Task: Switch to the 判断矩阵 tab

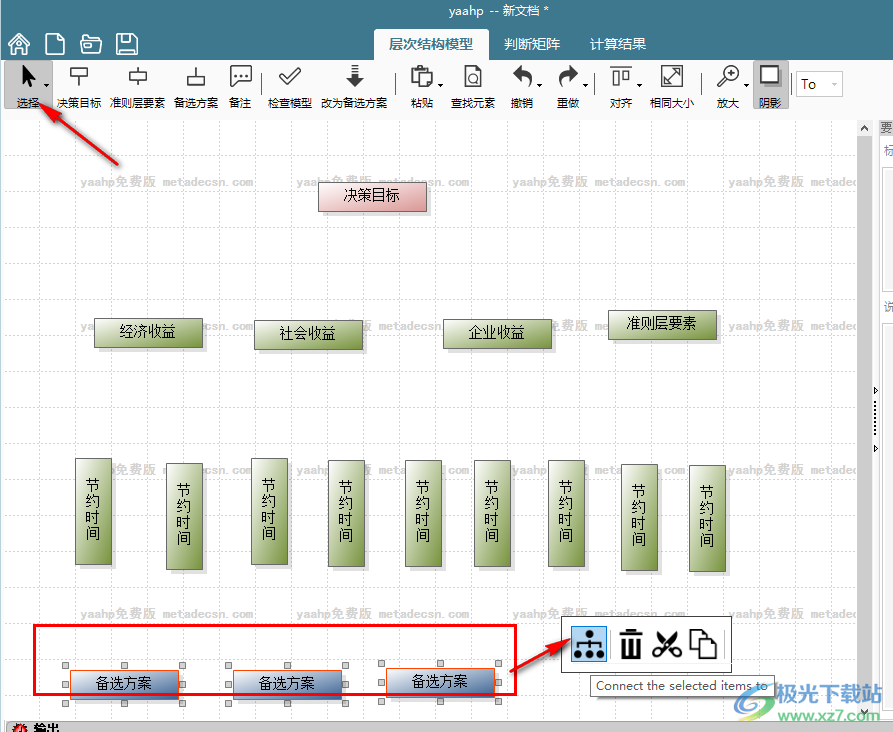Action: point(532,43)
